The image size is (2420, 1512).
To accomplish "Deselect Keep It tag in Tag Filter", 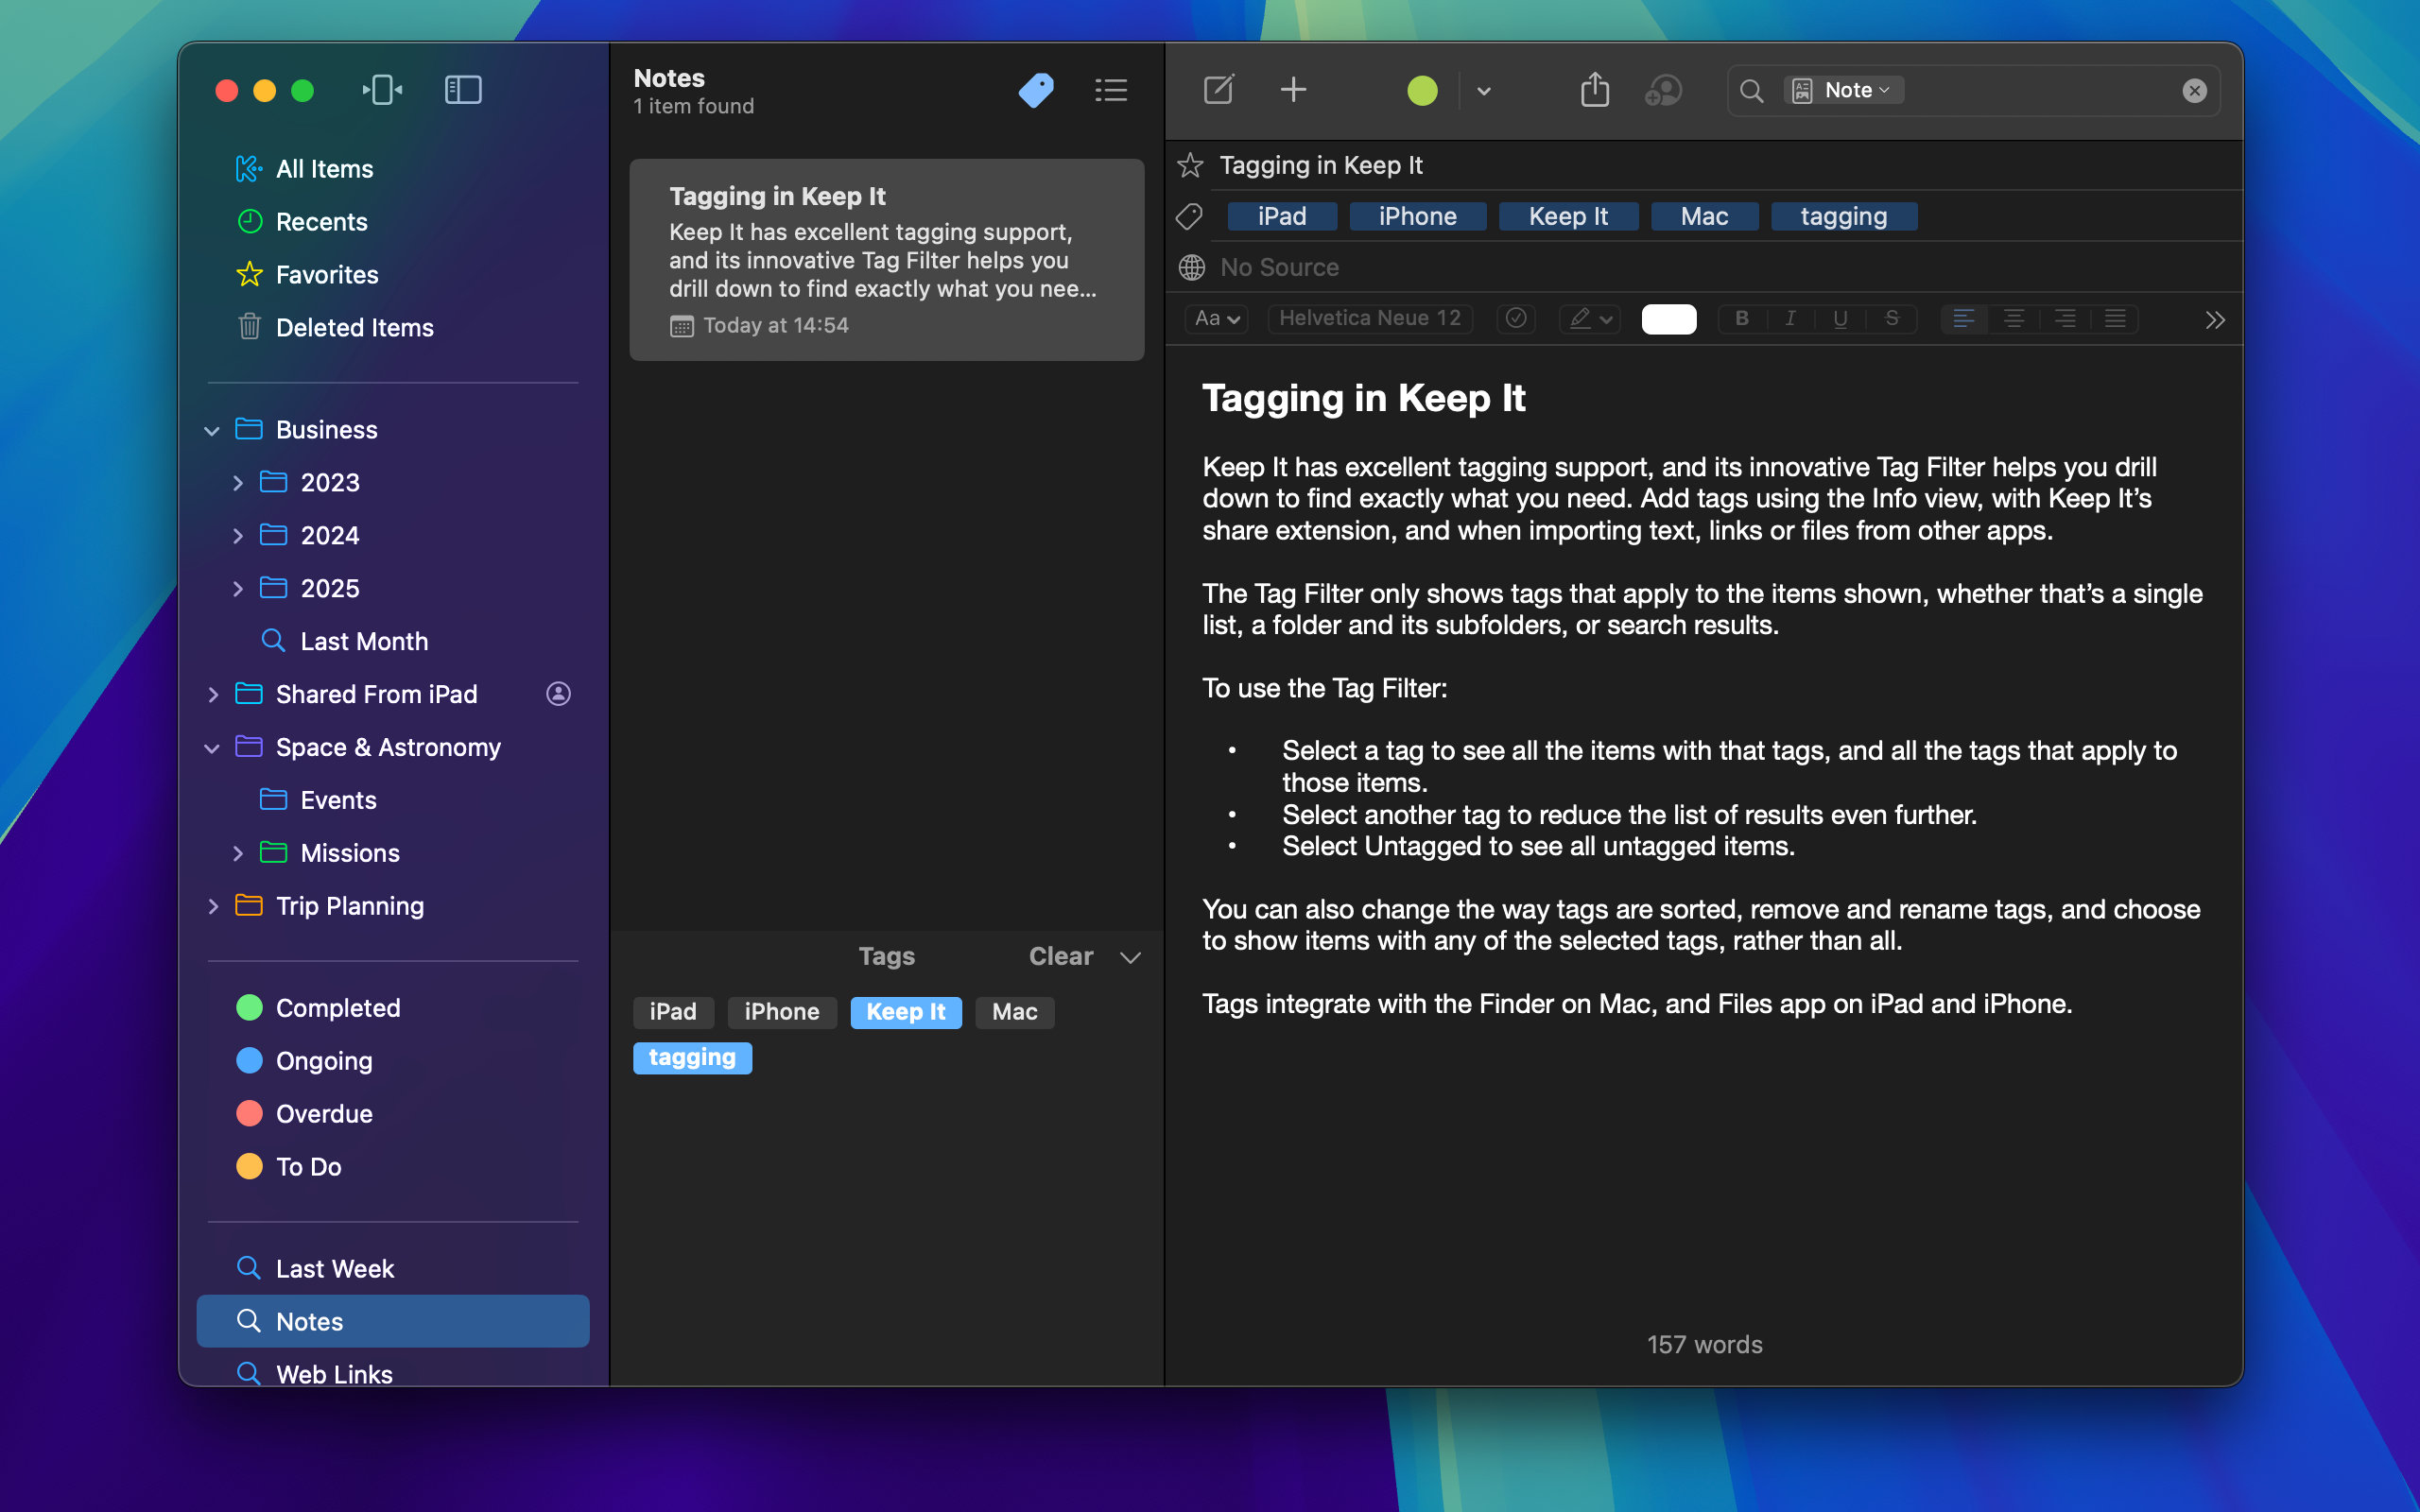I will coord(906,1012).
